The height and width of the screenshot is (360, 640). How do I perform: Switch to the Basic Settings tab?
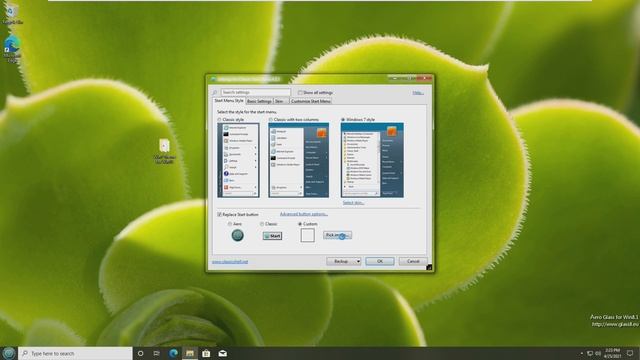click(259, 101)
